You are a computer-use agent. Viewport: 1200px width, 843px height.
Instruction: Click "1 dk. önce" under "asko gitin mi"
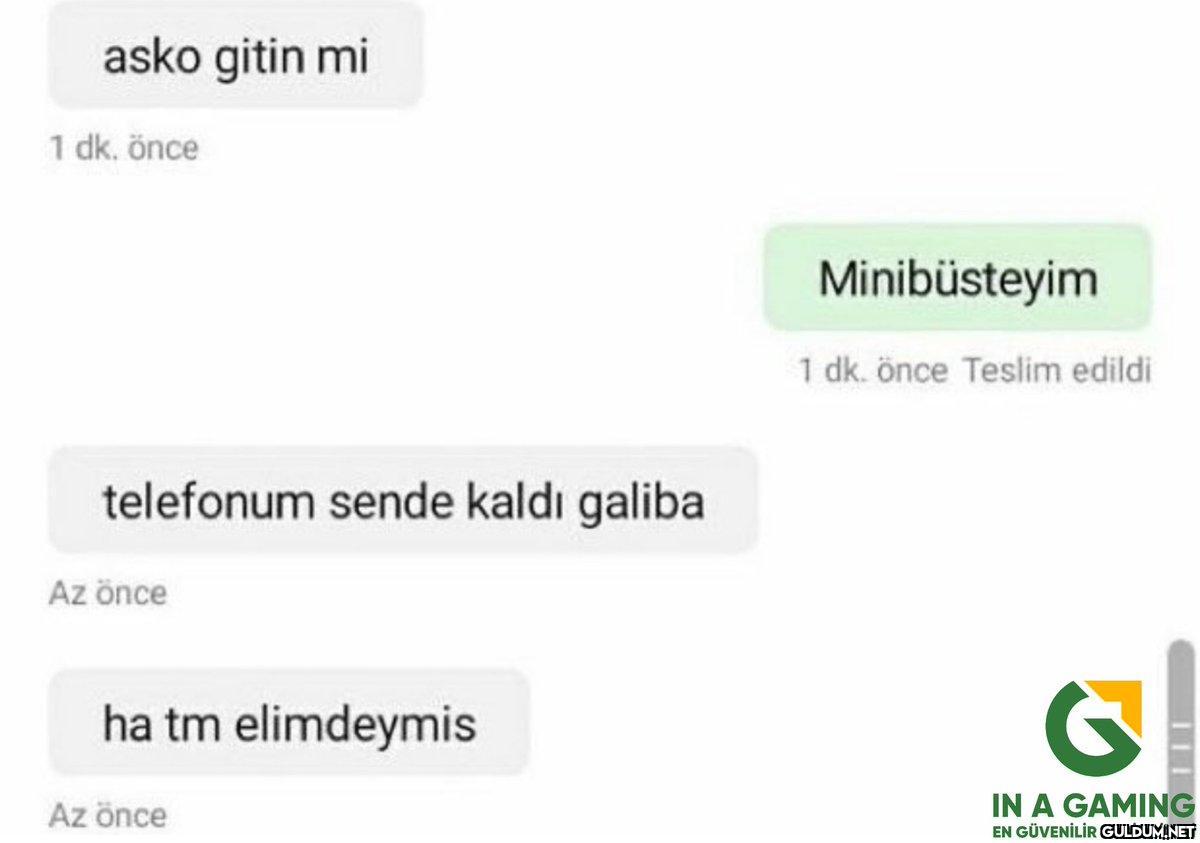[125, 149]
